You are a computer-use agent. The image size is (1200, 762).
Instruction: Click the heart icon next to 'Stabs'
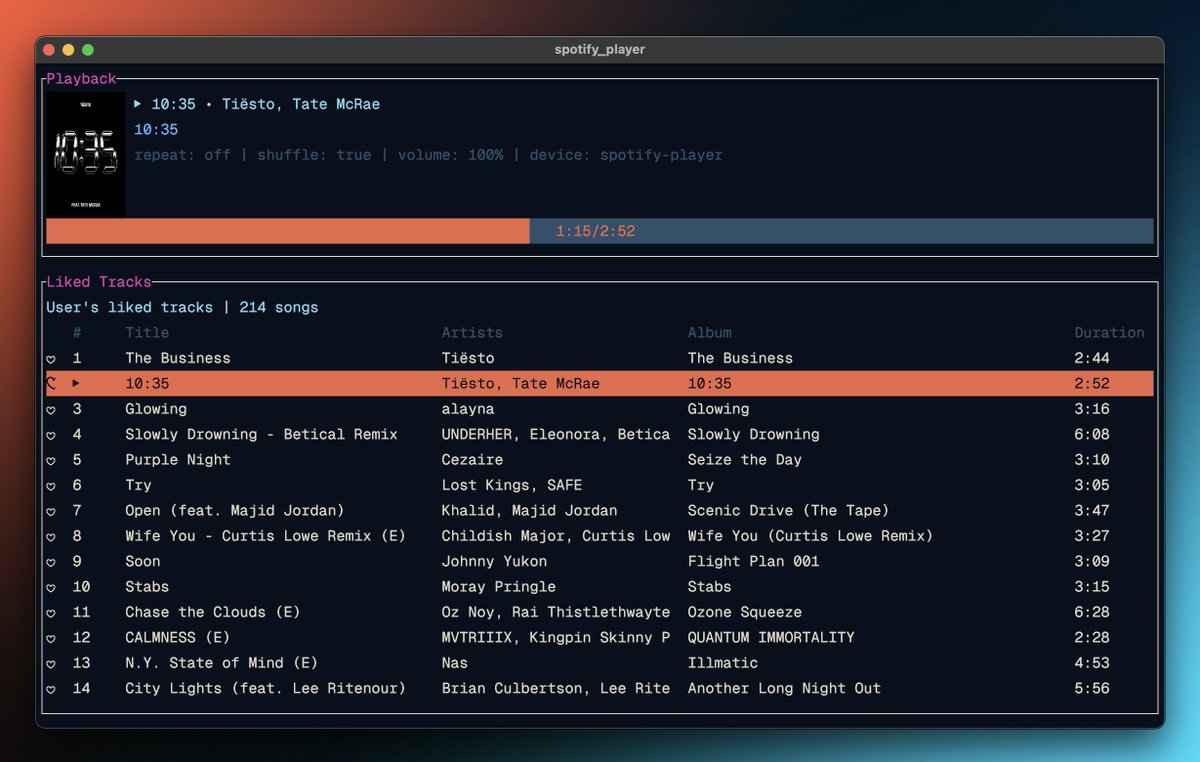(x=51, y=586)
